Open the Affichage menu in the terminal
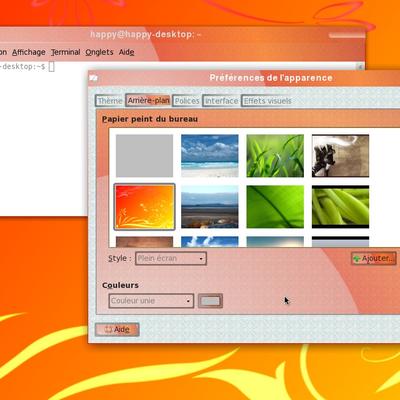400x400 pixels. (x=29, y=52)
